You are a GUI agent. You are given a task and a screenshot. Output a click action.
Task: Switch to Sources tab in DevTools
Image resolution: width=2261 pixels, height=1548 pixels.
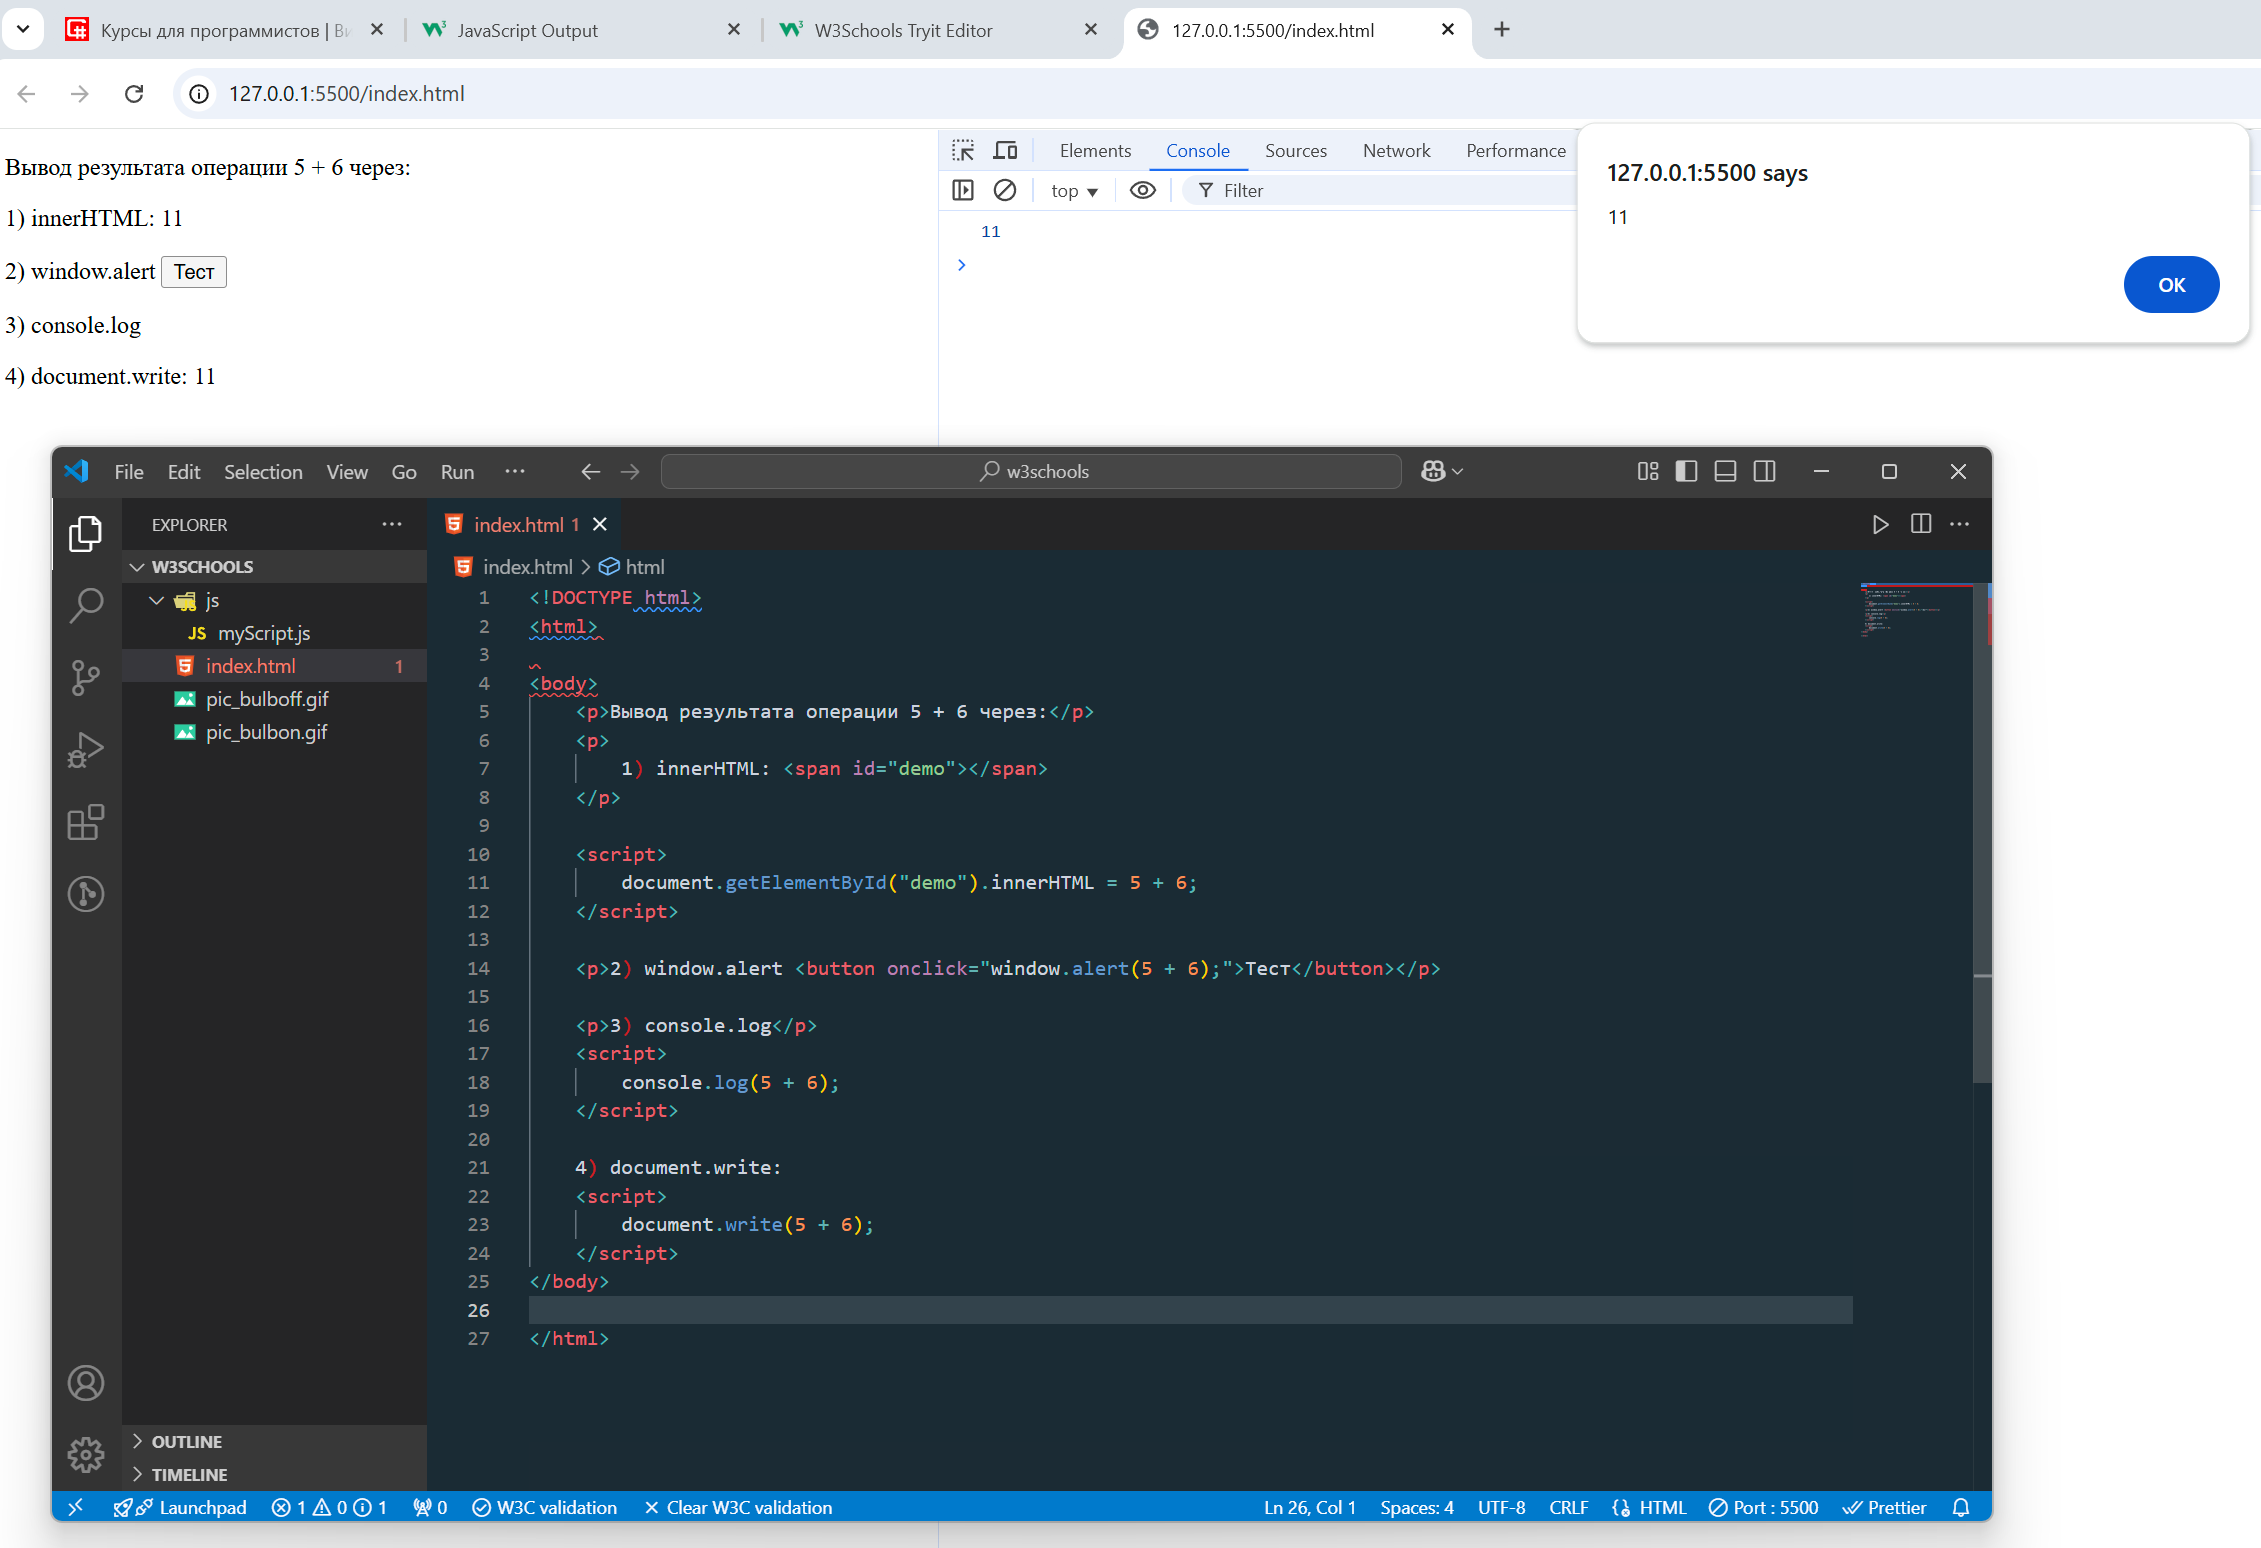click(1296, 150)
